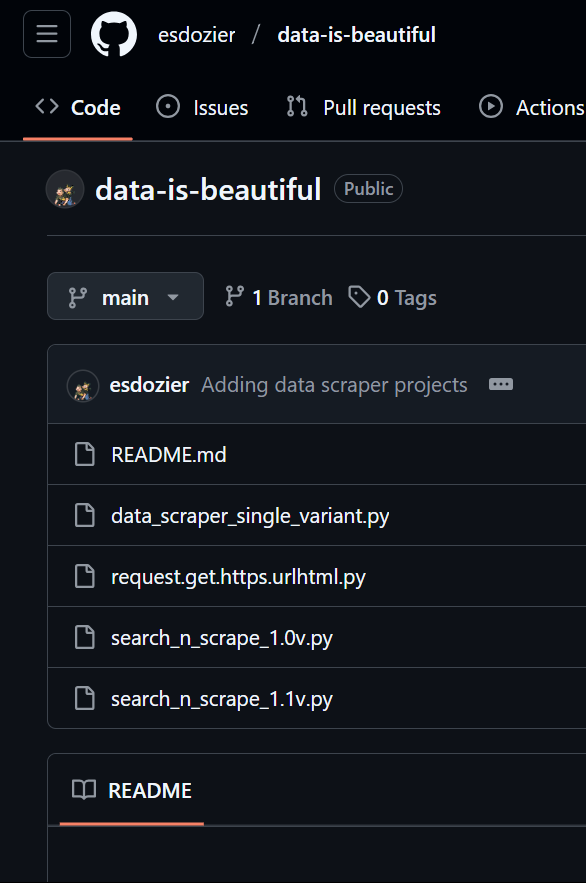Go to GitHub homepage via Octocat logo

[114, 34]
